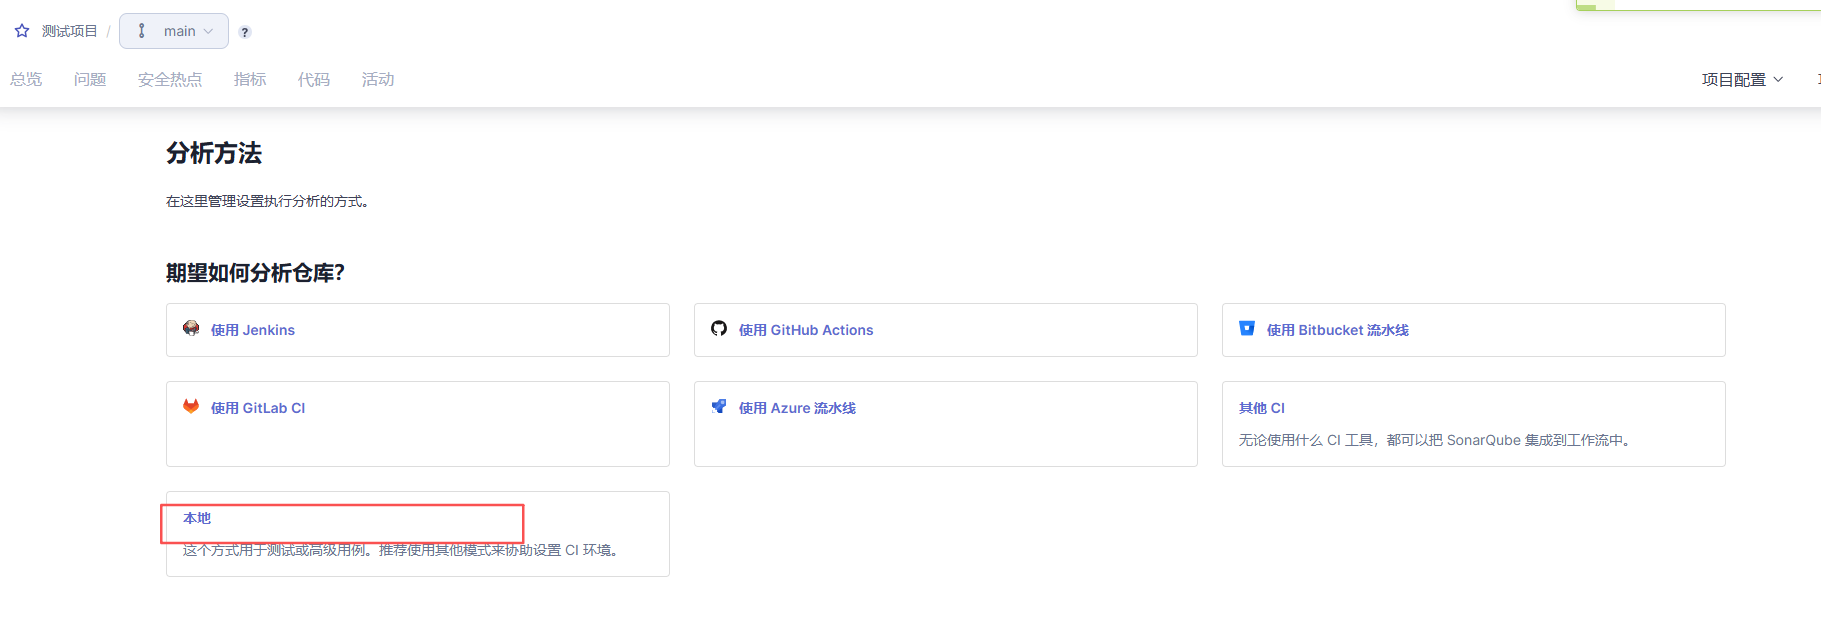Switch to the 活动 tab

[378, 79]
